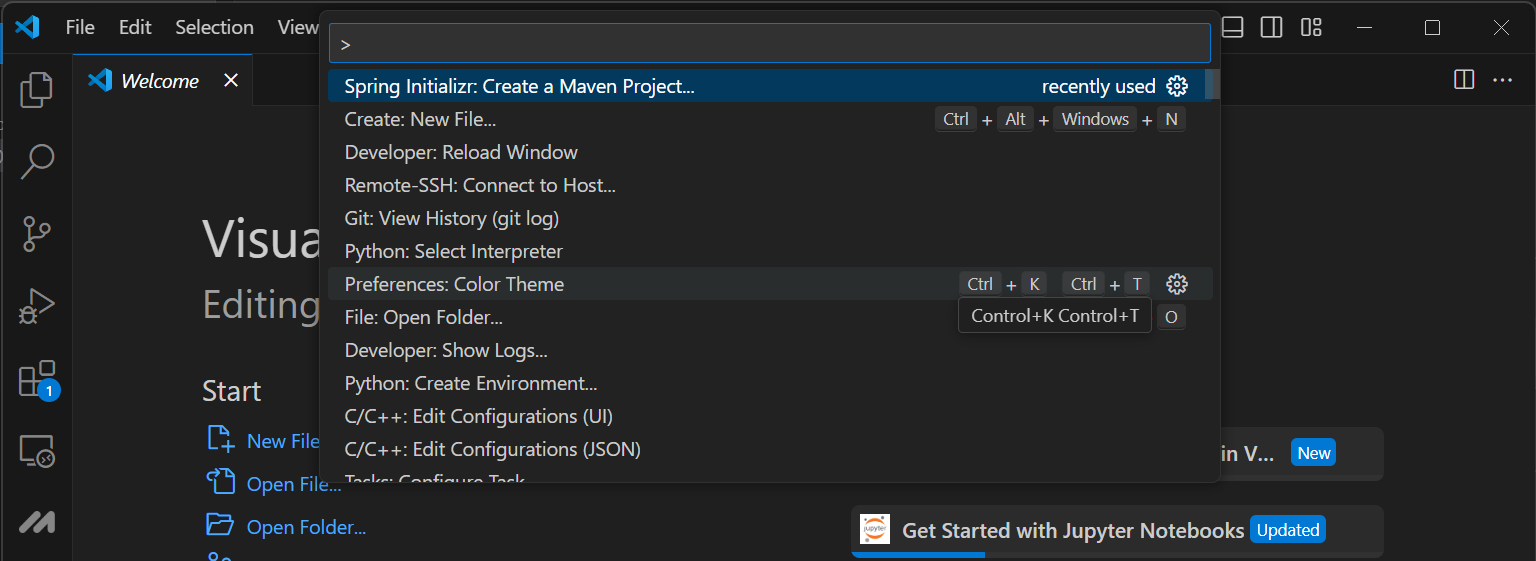Toggle the secondary side bar layout icon
Screen dimensions: 1536x561
tap(1271, 27)
